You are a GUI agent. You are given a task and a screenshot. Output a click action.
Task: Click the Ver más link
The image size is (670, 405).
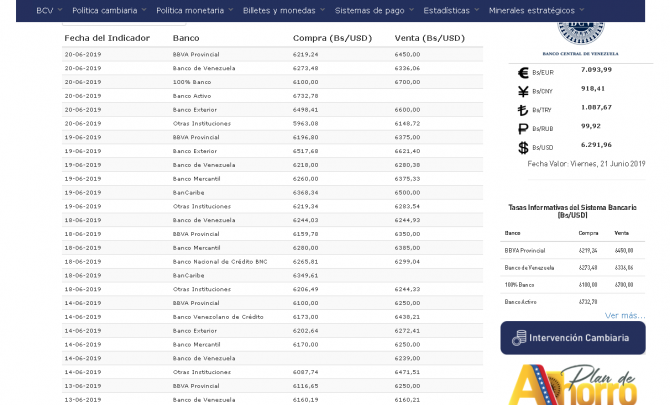coord(624,315)
